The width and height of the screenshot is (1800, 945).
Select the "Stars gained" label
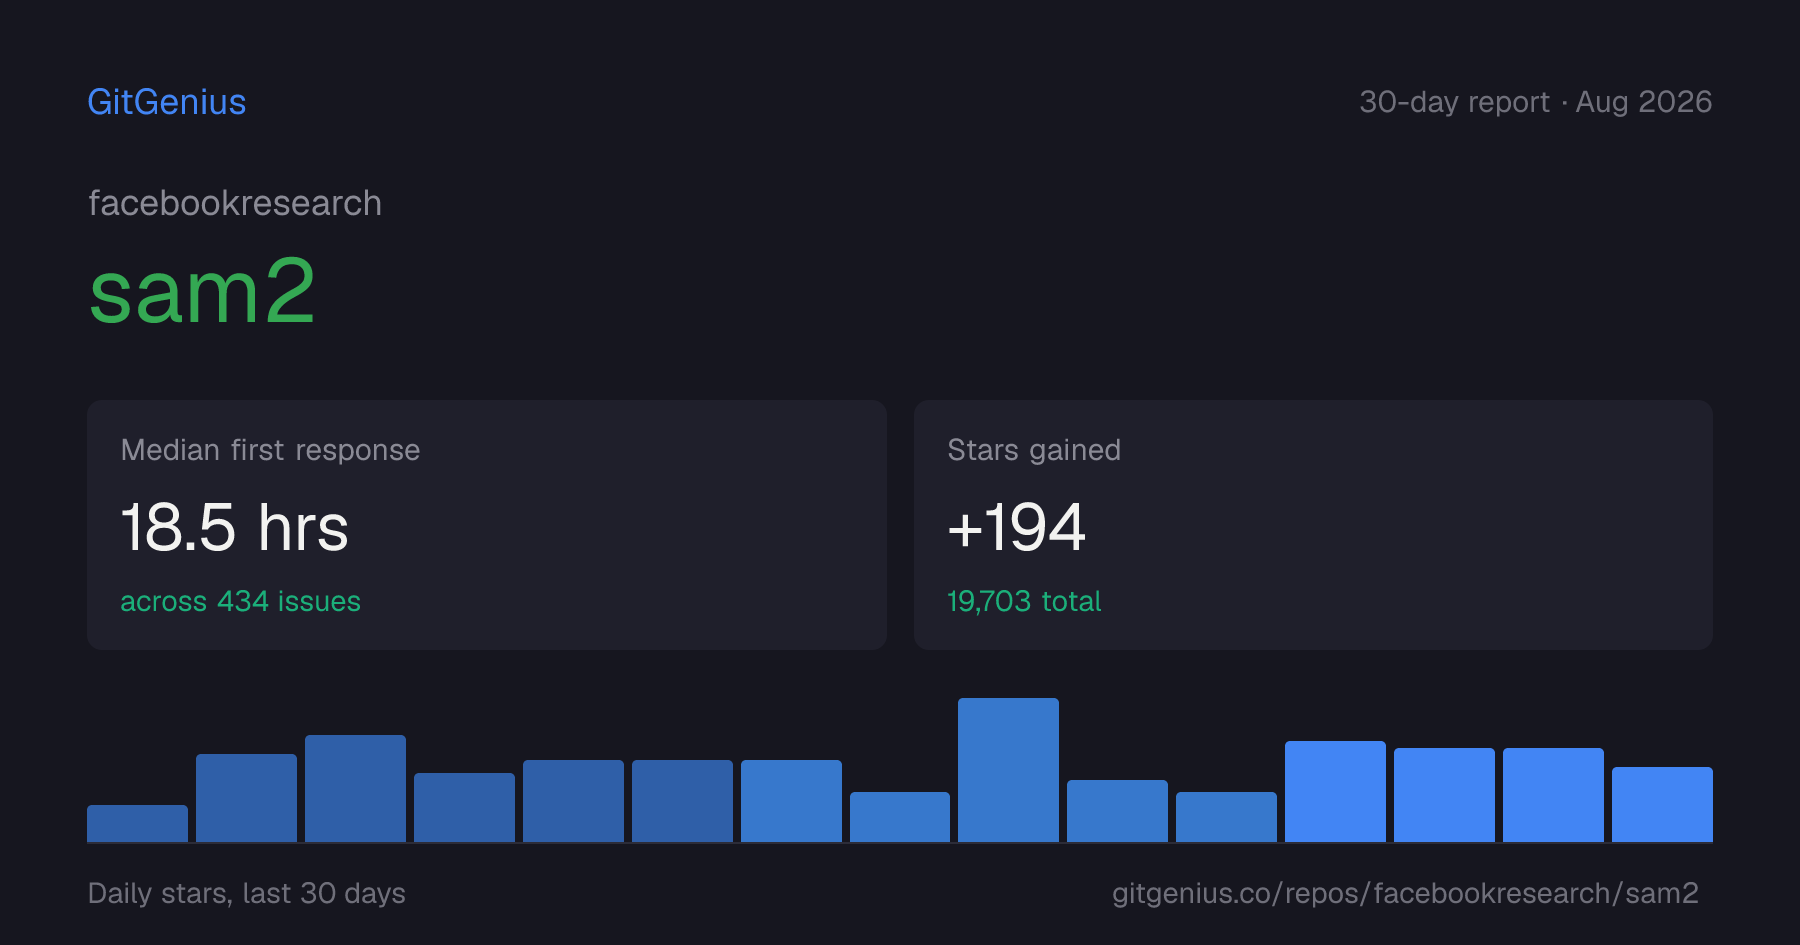tap(1034, 450)
